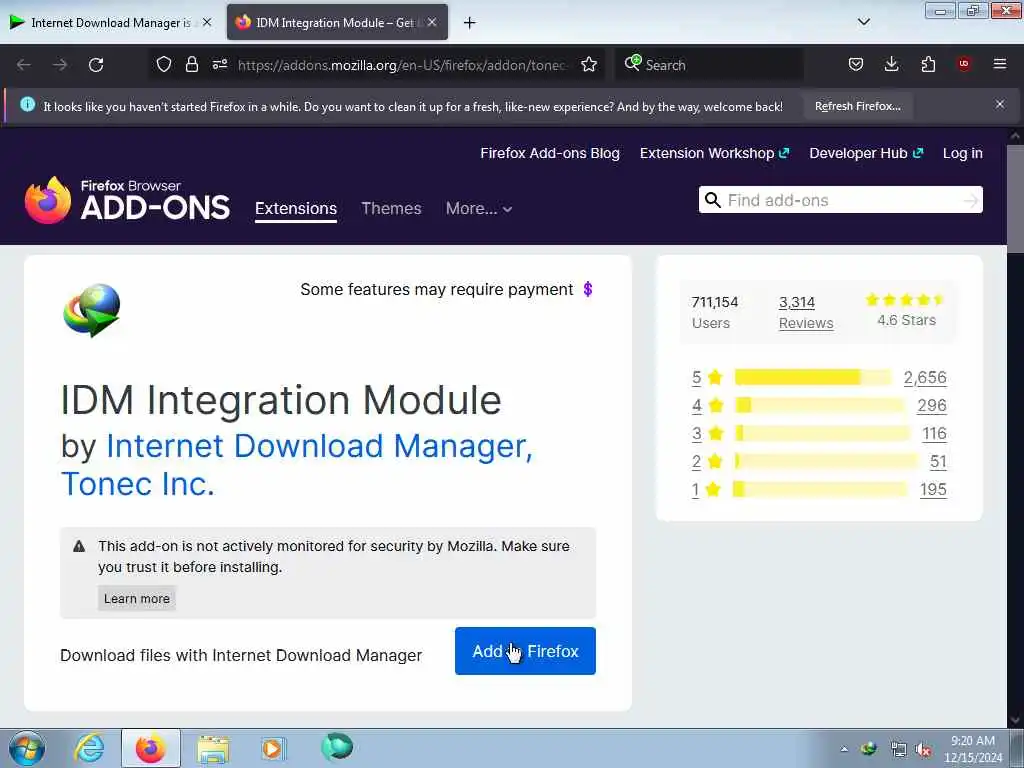1024x768 pixels.
Task: Click the purple dollar payment icon
Action: pos(588,289)
